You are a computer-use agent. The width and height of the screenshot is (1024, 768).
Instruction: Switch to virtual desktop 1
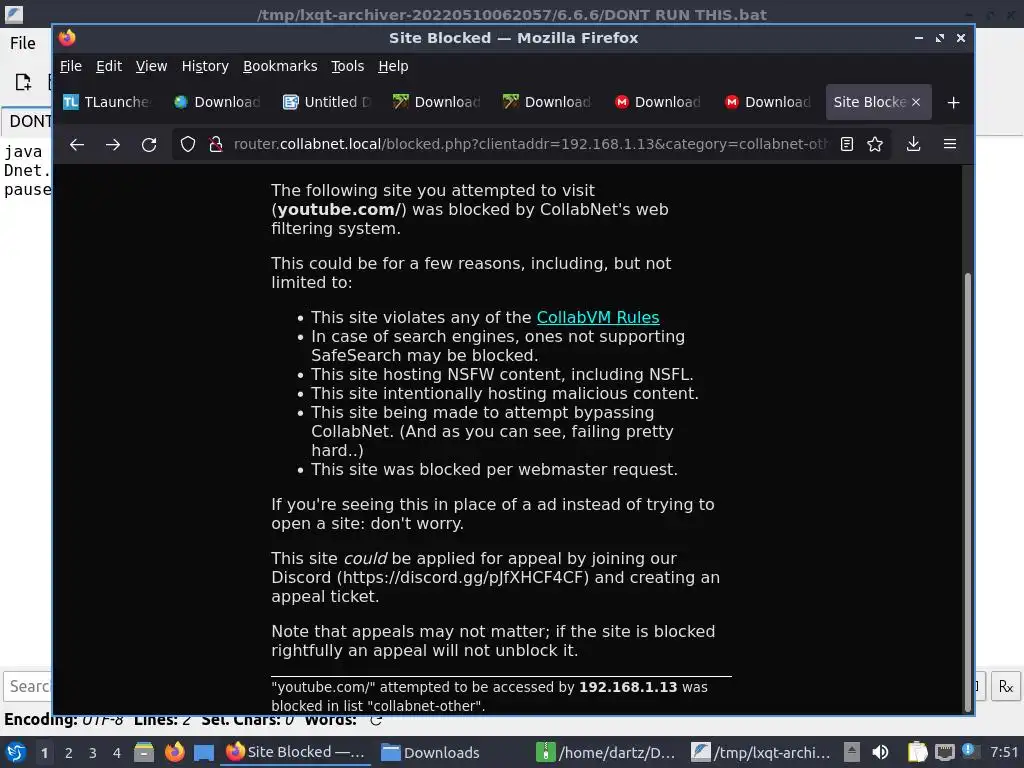44,753
